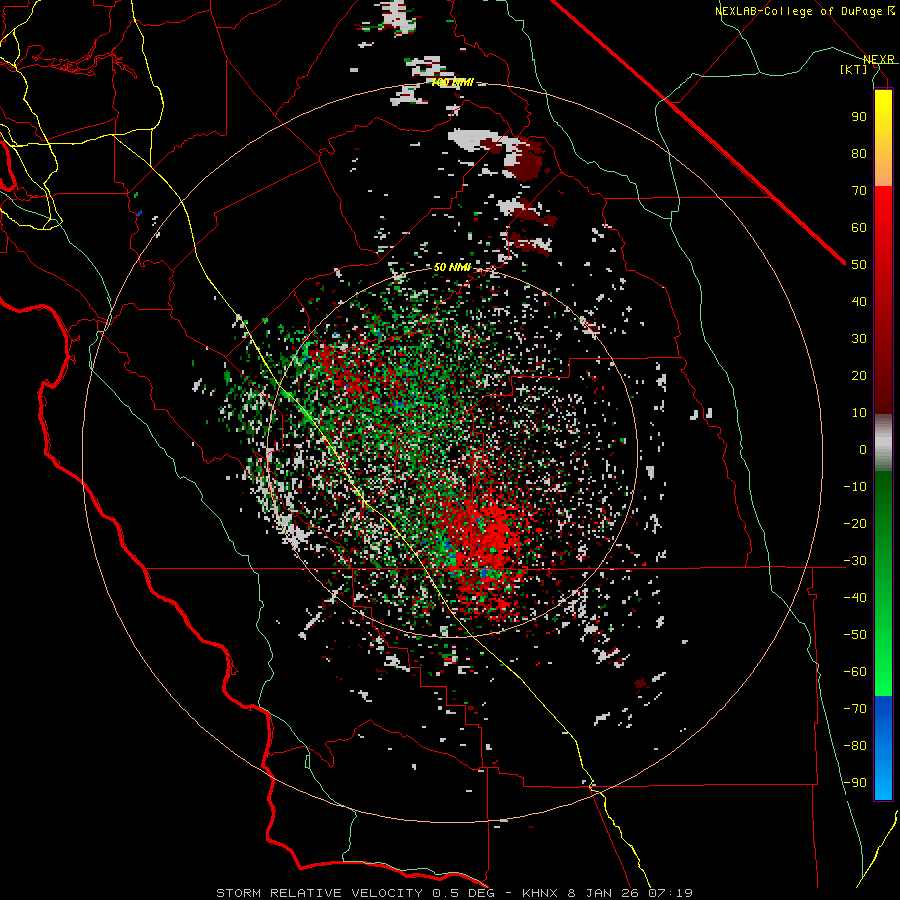Click the -90 knot scale value
This screenshot has width=900, height=900.
[855, 782]
